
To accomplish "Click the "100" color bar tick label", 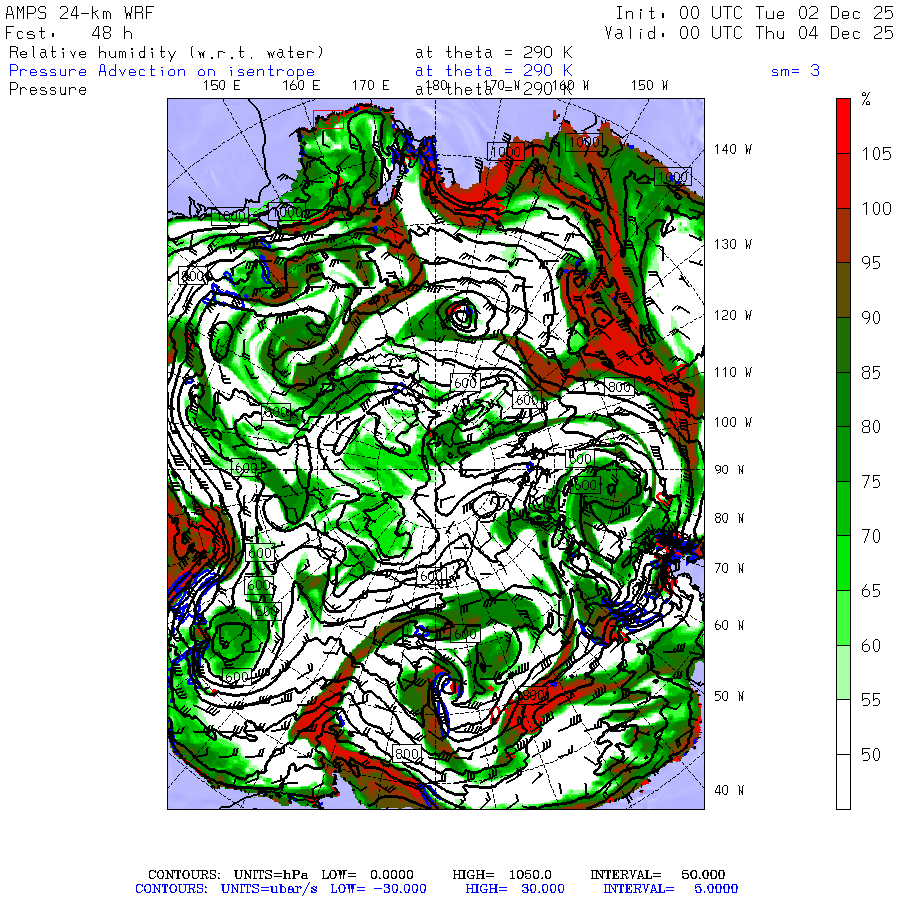I will pos(876,208).
